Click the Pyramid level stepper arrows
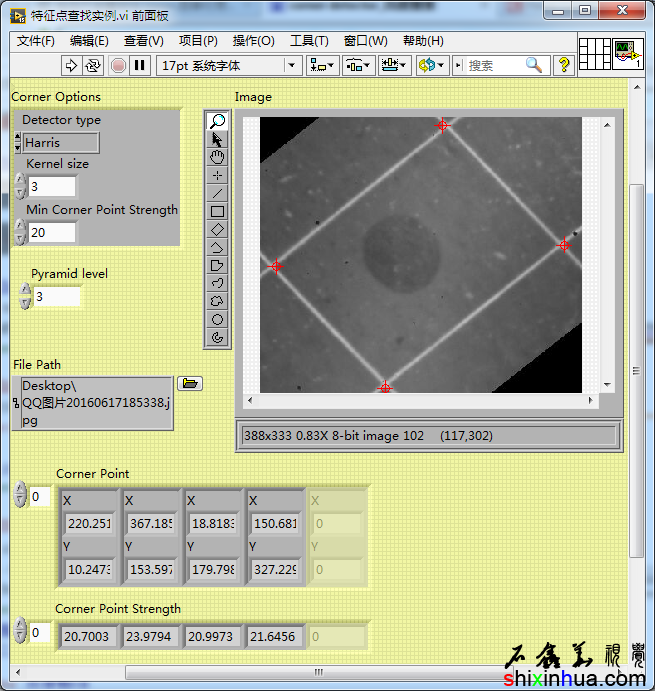This screenshot has width=655, height=691. [x=26, y=297]
